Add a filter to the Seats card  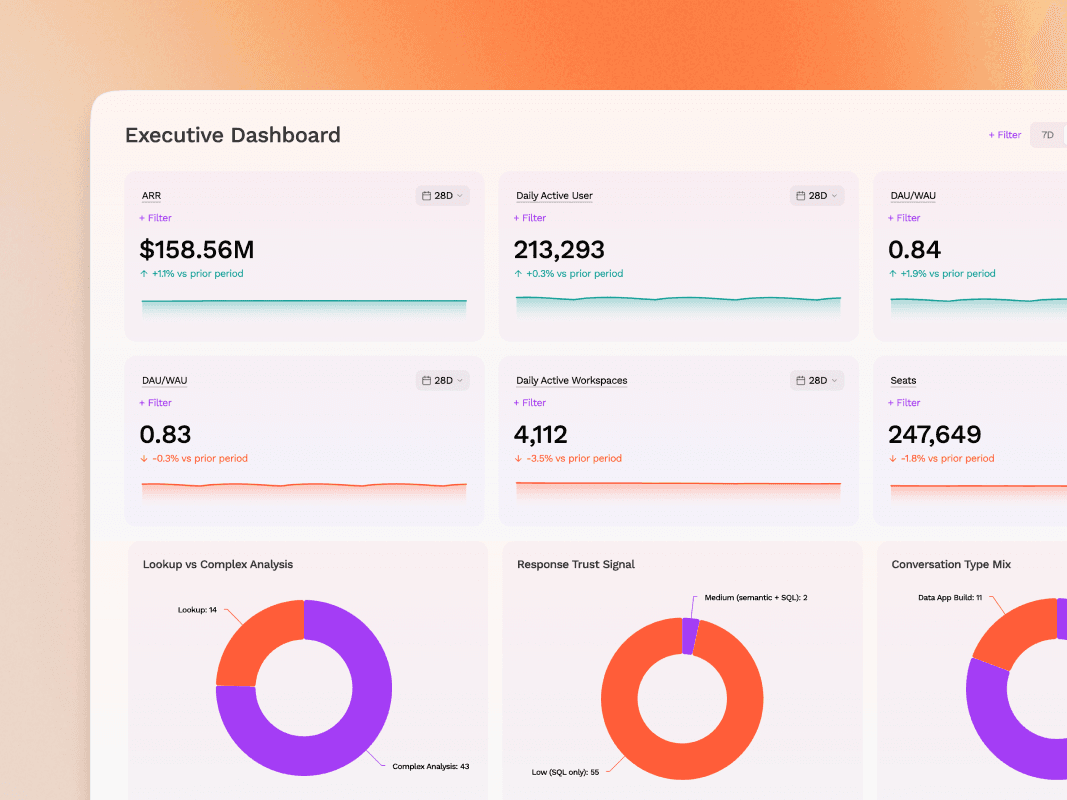point(904,403)
